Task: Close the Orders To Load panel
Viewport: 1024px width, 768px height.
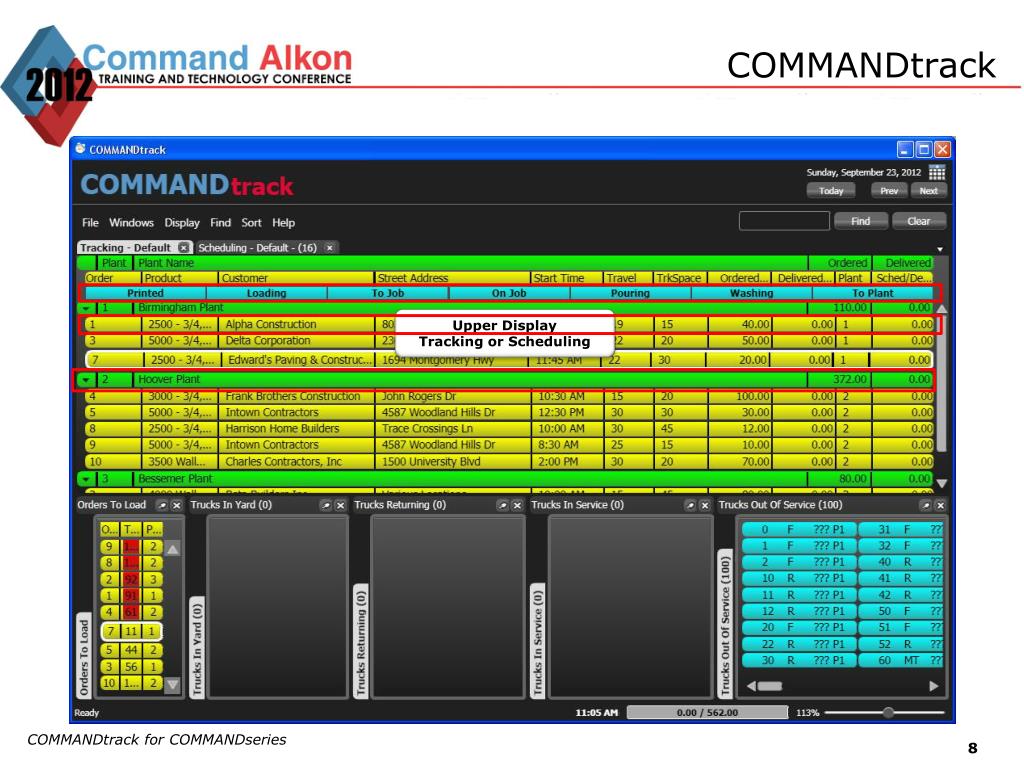Action: [x=176, y=505]
